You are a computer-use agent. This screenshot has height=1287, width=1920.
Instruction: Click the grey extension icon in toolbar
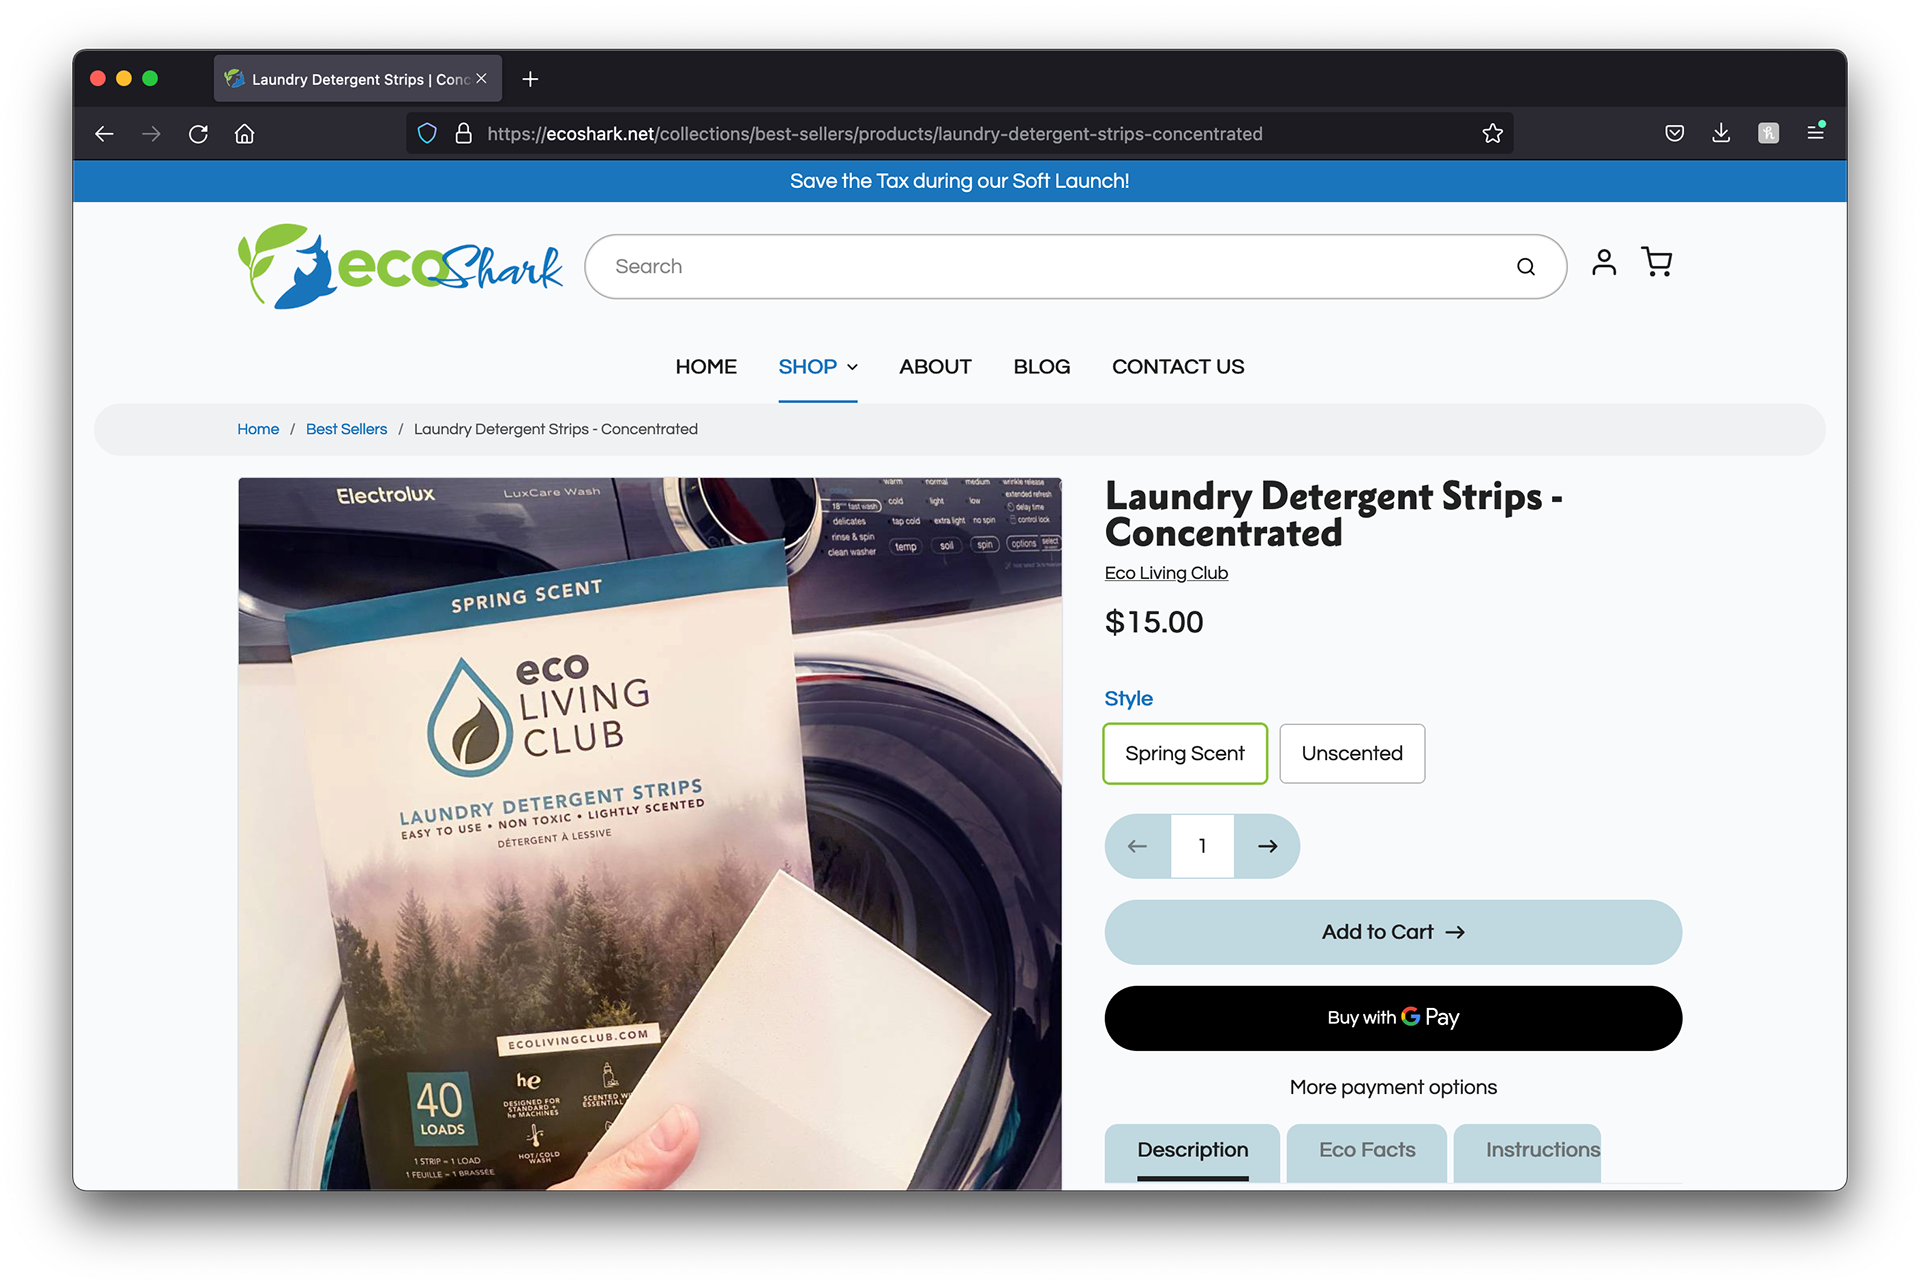1768,133
